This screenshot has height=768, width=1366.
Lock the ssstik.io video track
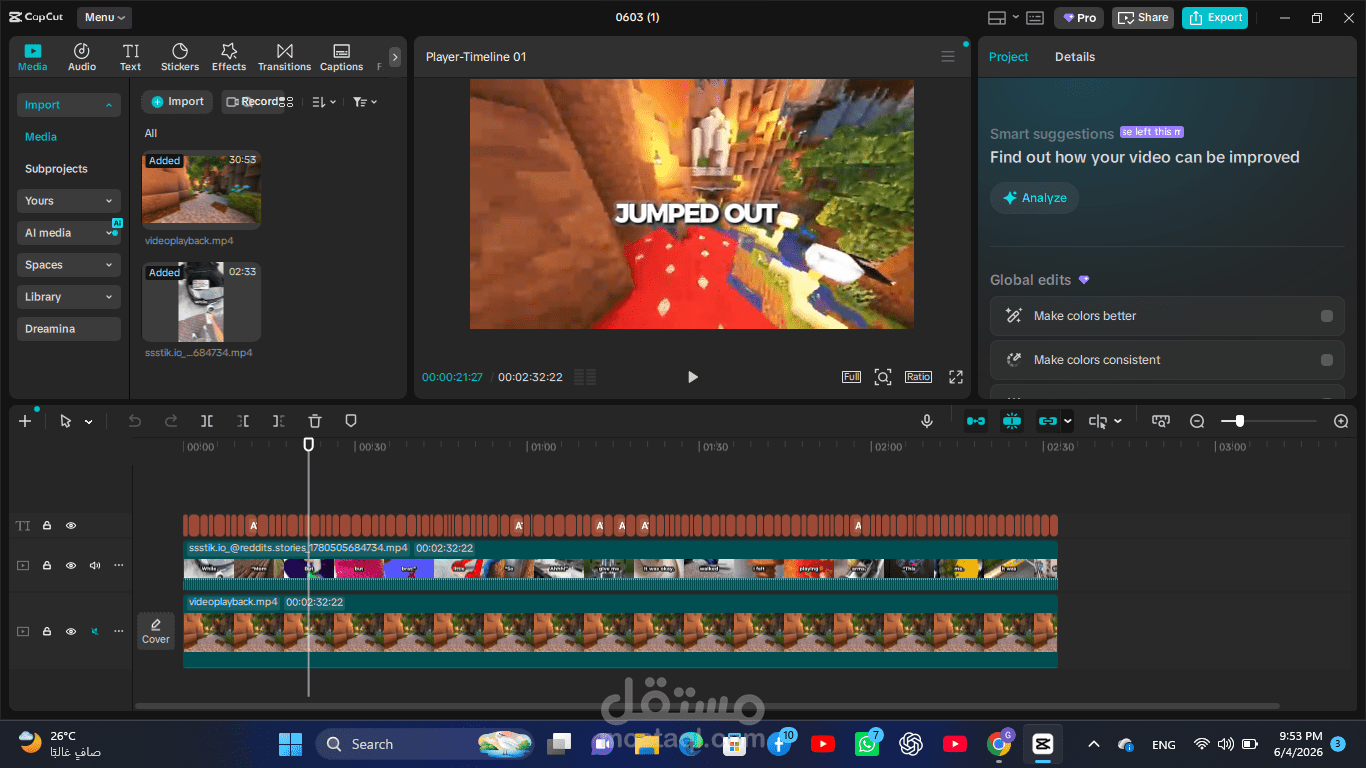point(47,565)
